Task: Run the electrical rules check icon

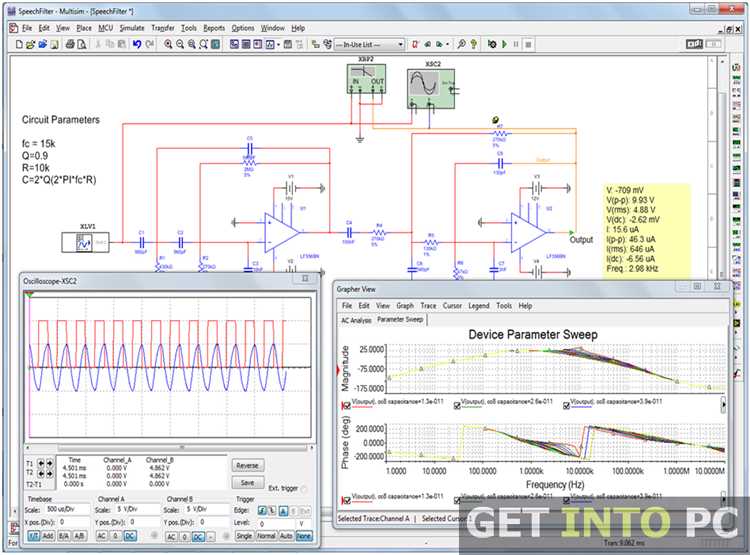Action: tap(415, 44)
